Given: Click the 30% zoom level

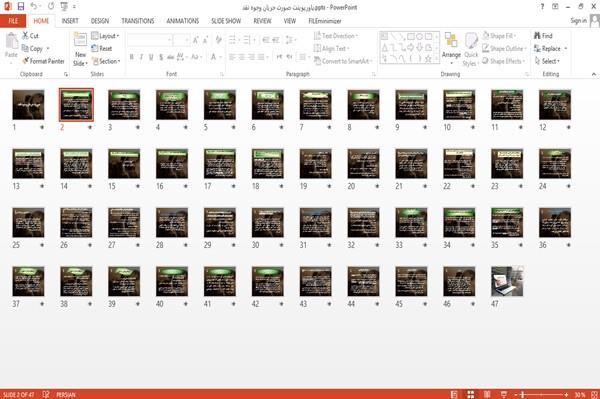Looking at the screenshot, I should click(580, 394).
